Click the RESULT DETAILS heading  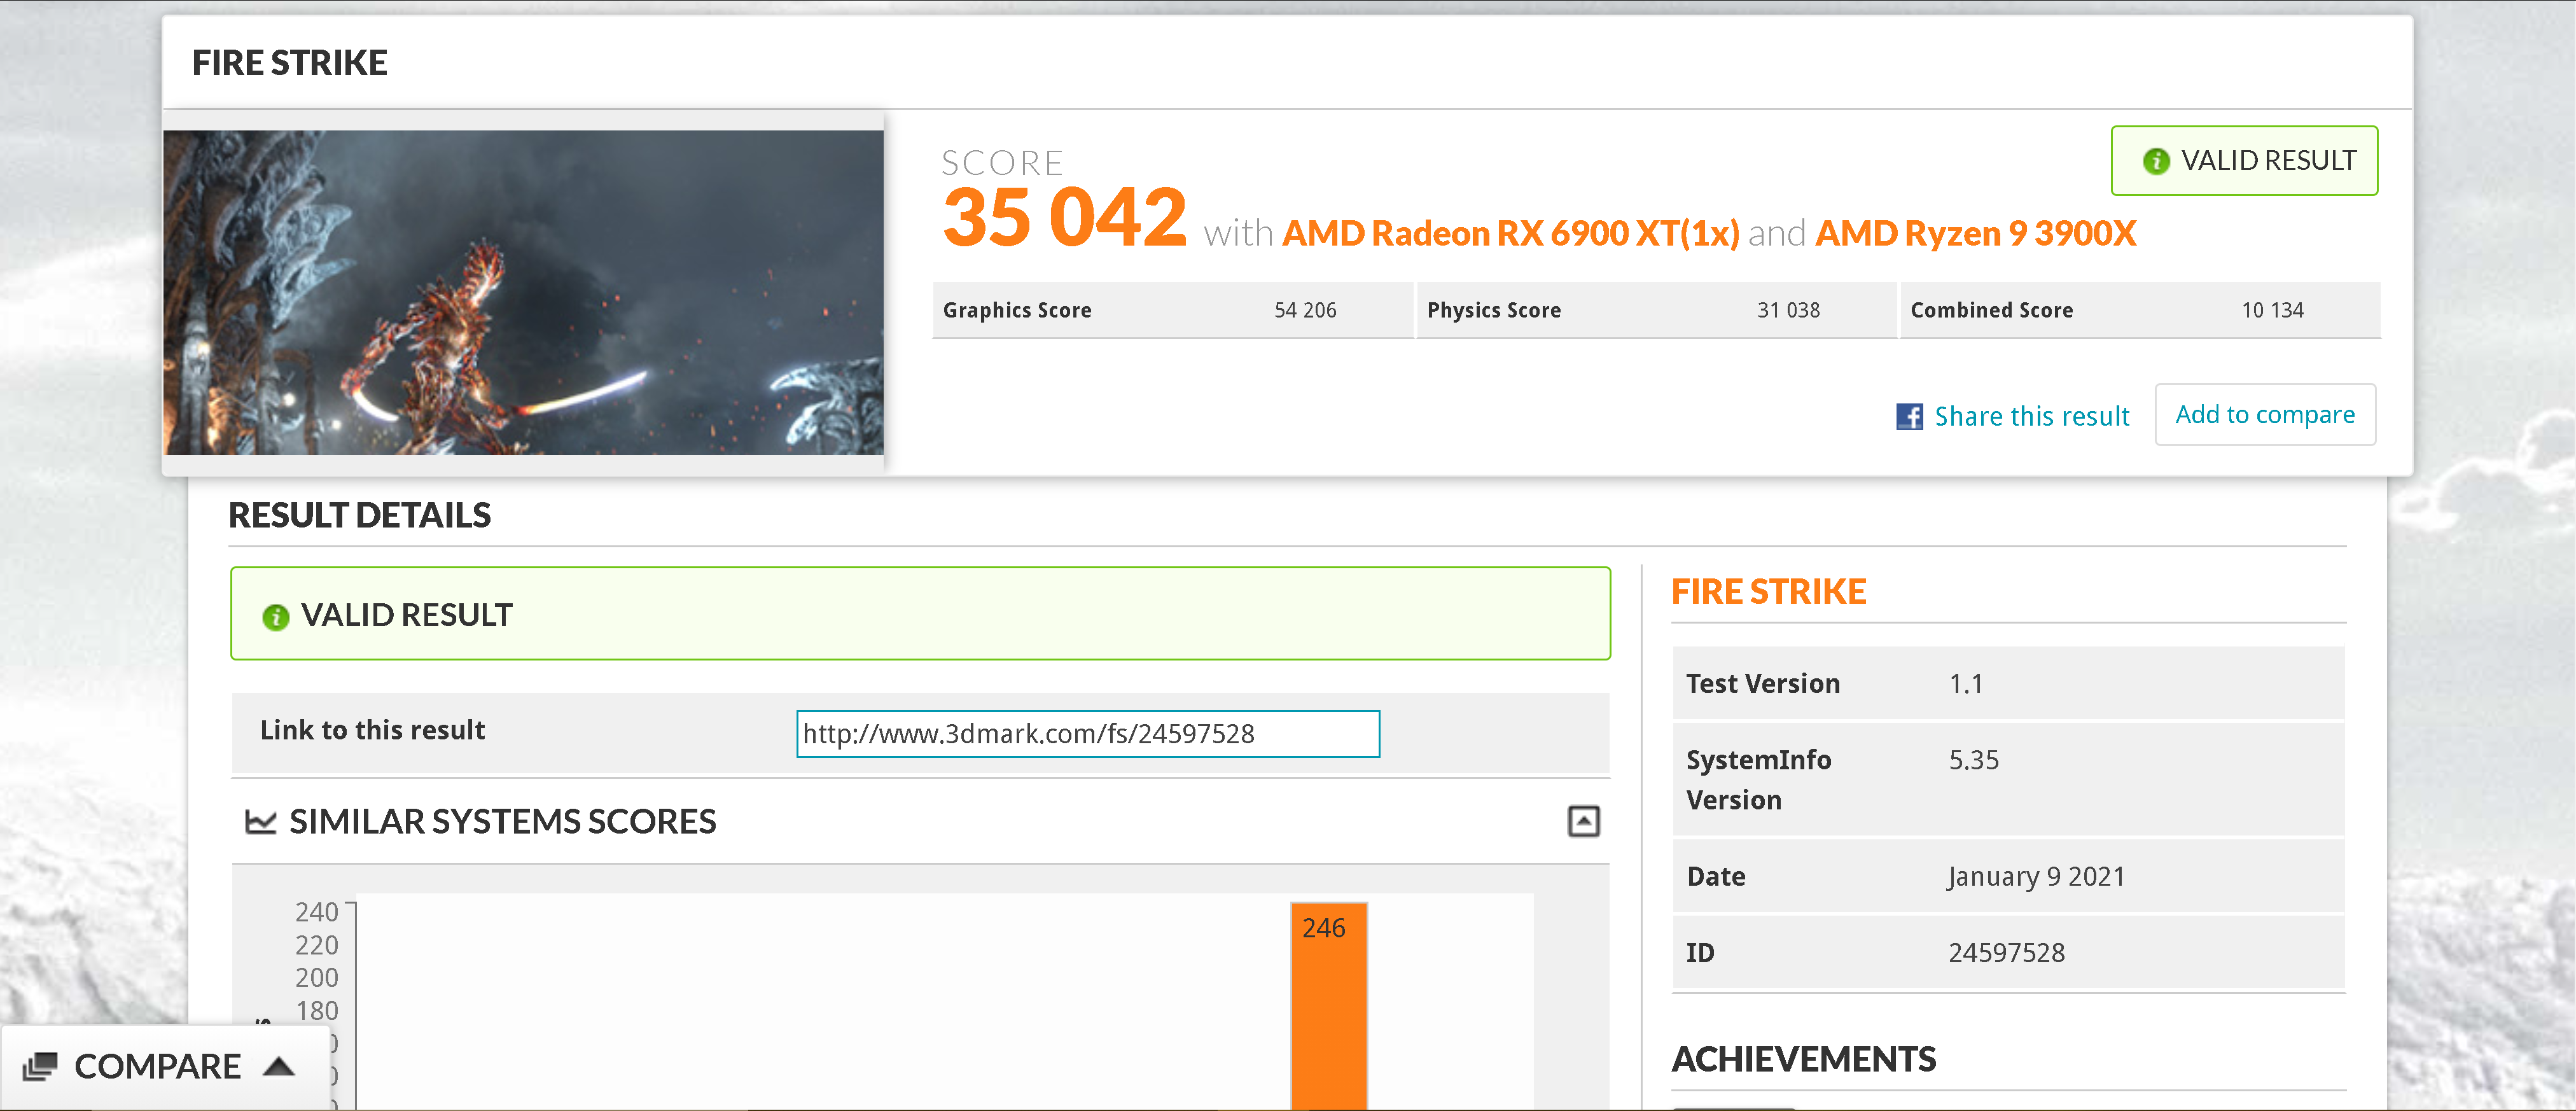pos(359,515)
